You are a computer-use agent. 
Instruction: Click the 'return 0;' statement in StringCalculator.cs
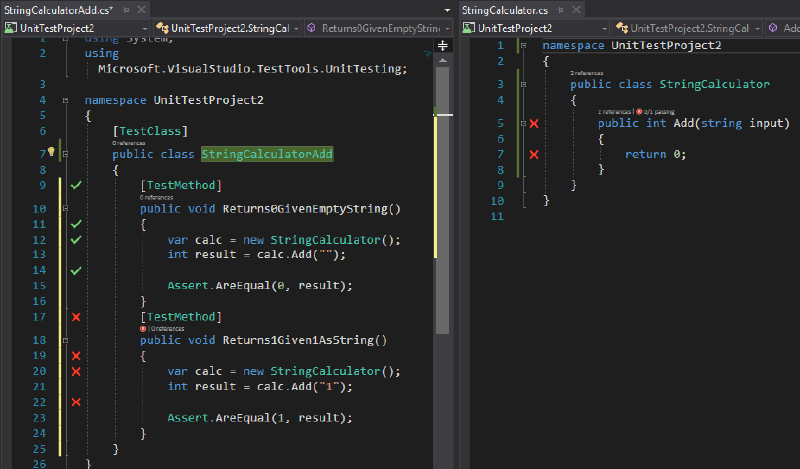point(656,154)
